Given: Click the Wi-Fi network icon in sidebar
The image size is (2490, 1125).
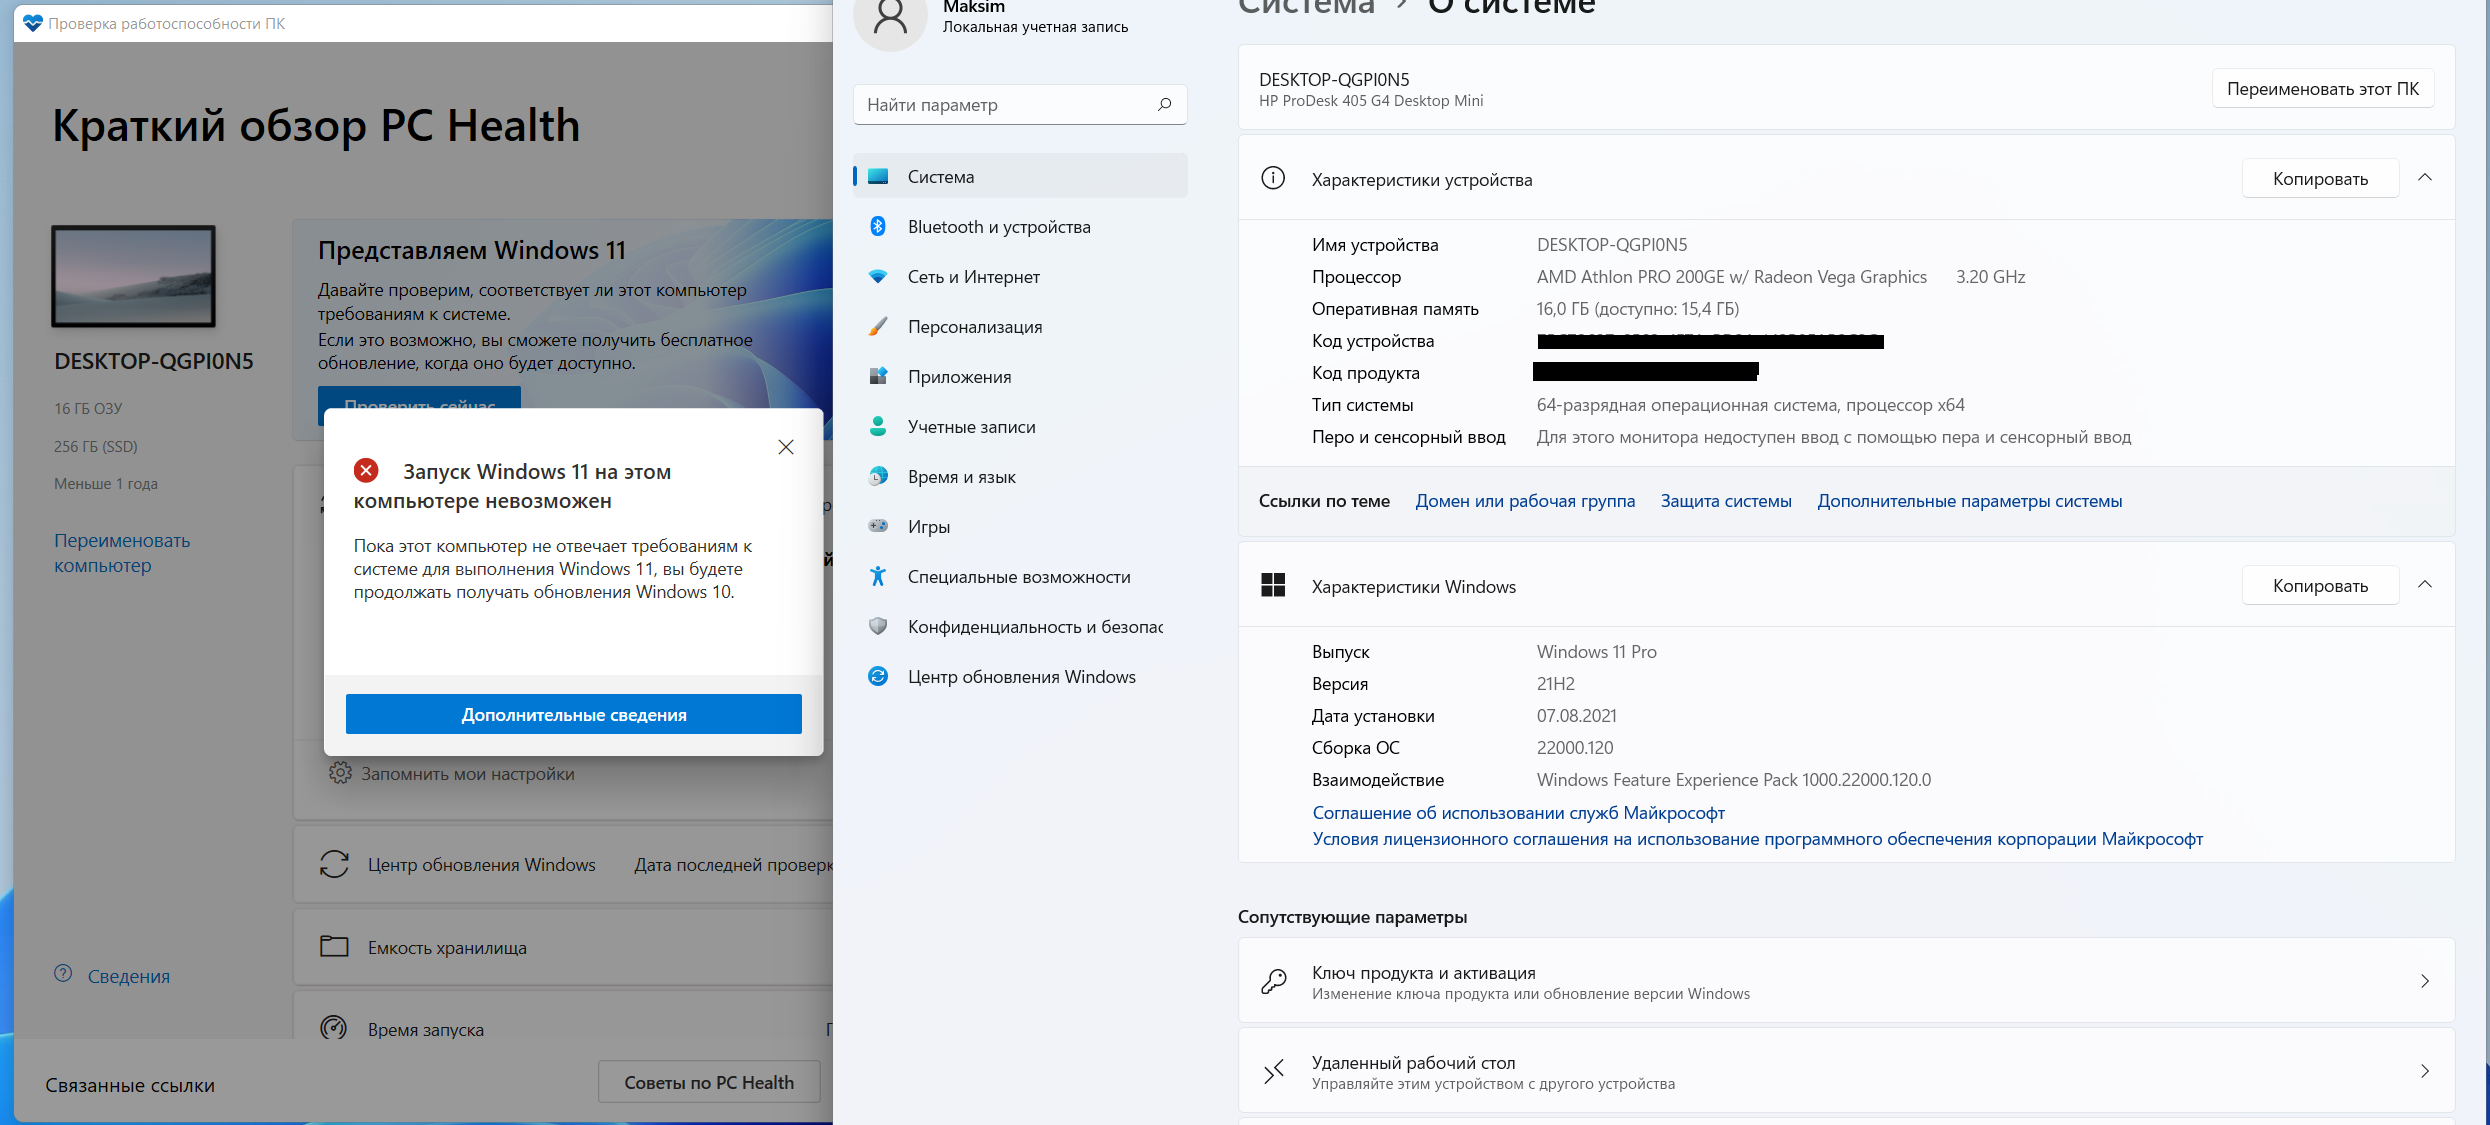Looking at the screenshot, I should tap(878, 276).
